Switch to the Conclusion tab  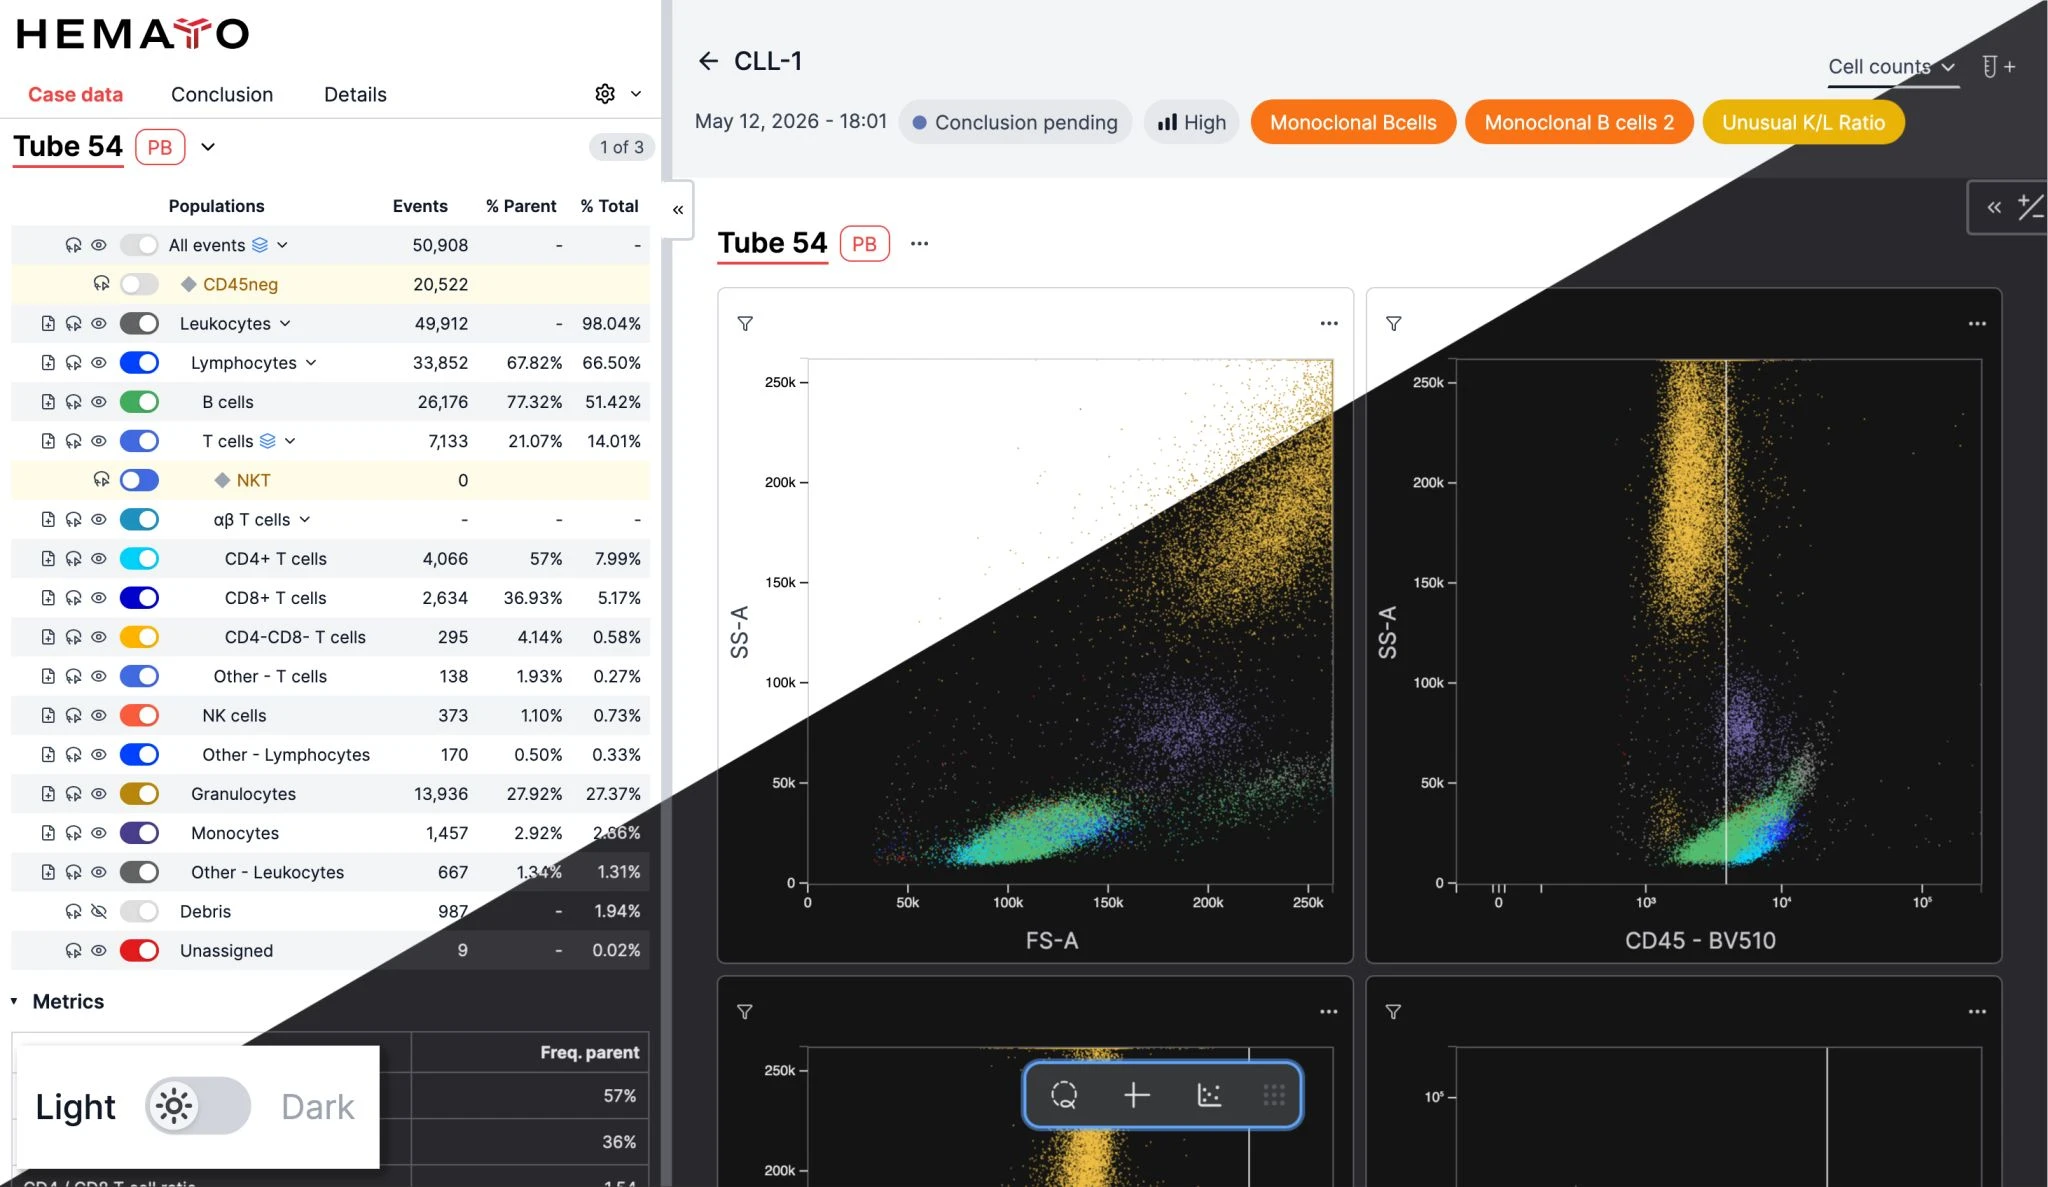[222, 94]
